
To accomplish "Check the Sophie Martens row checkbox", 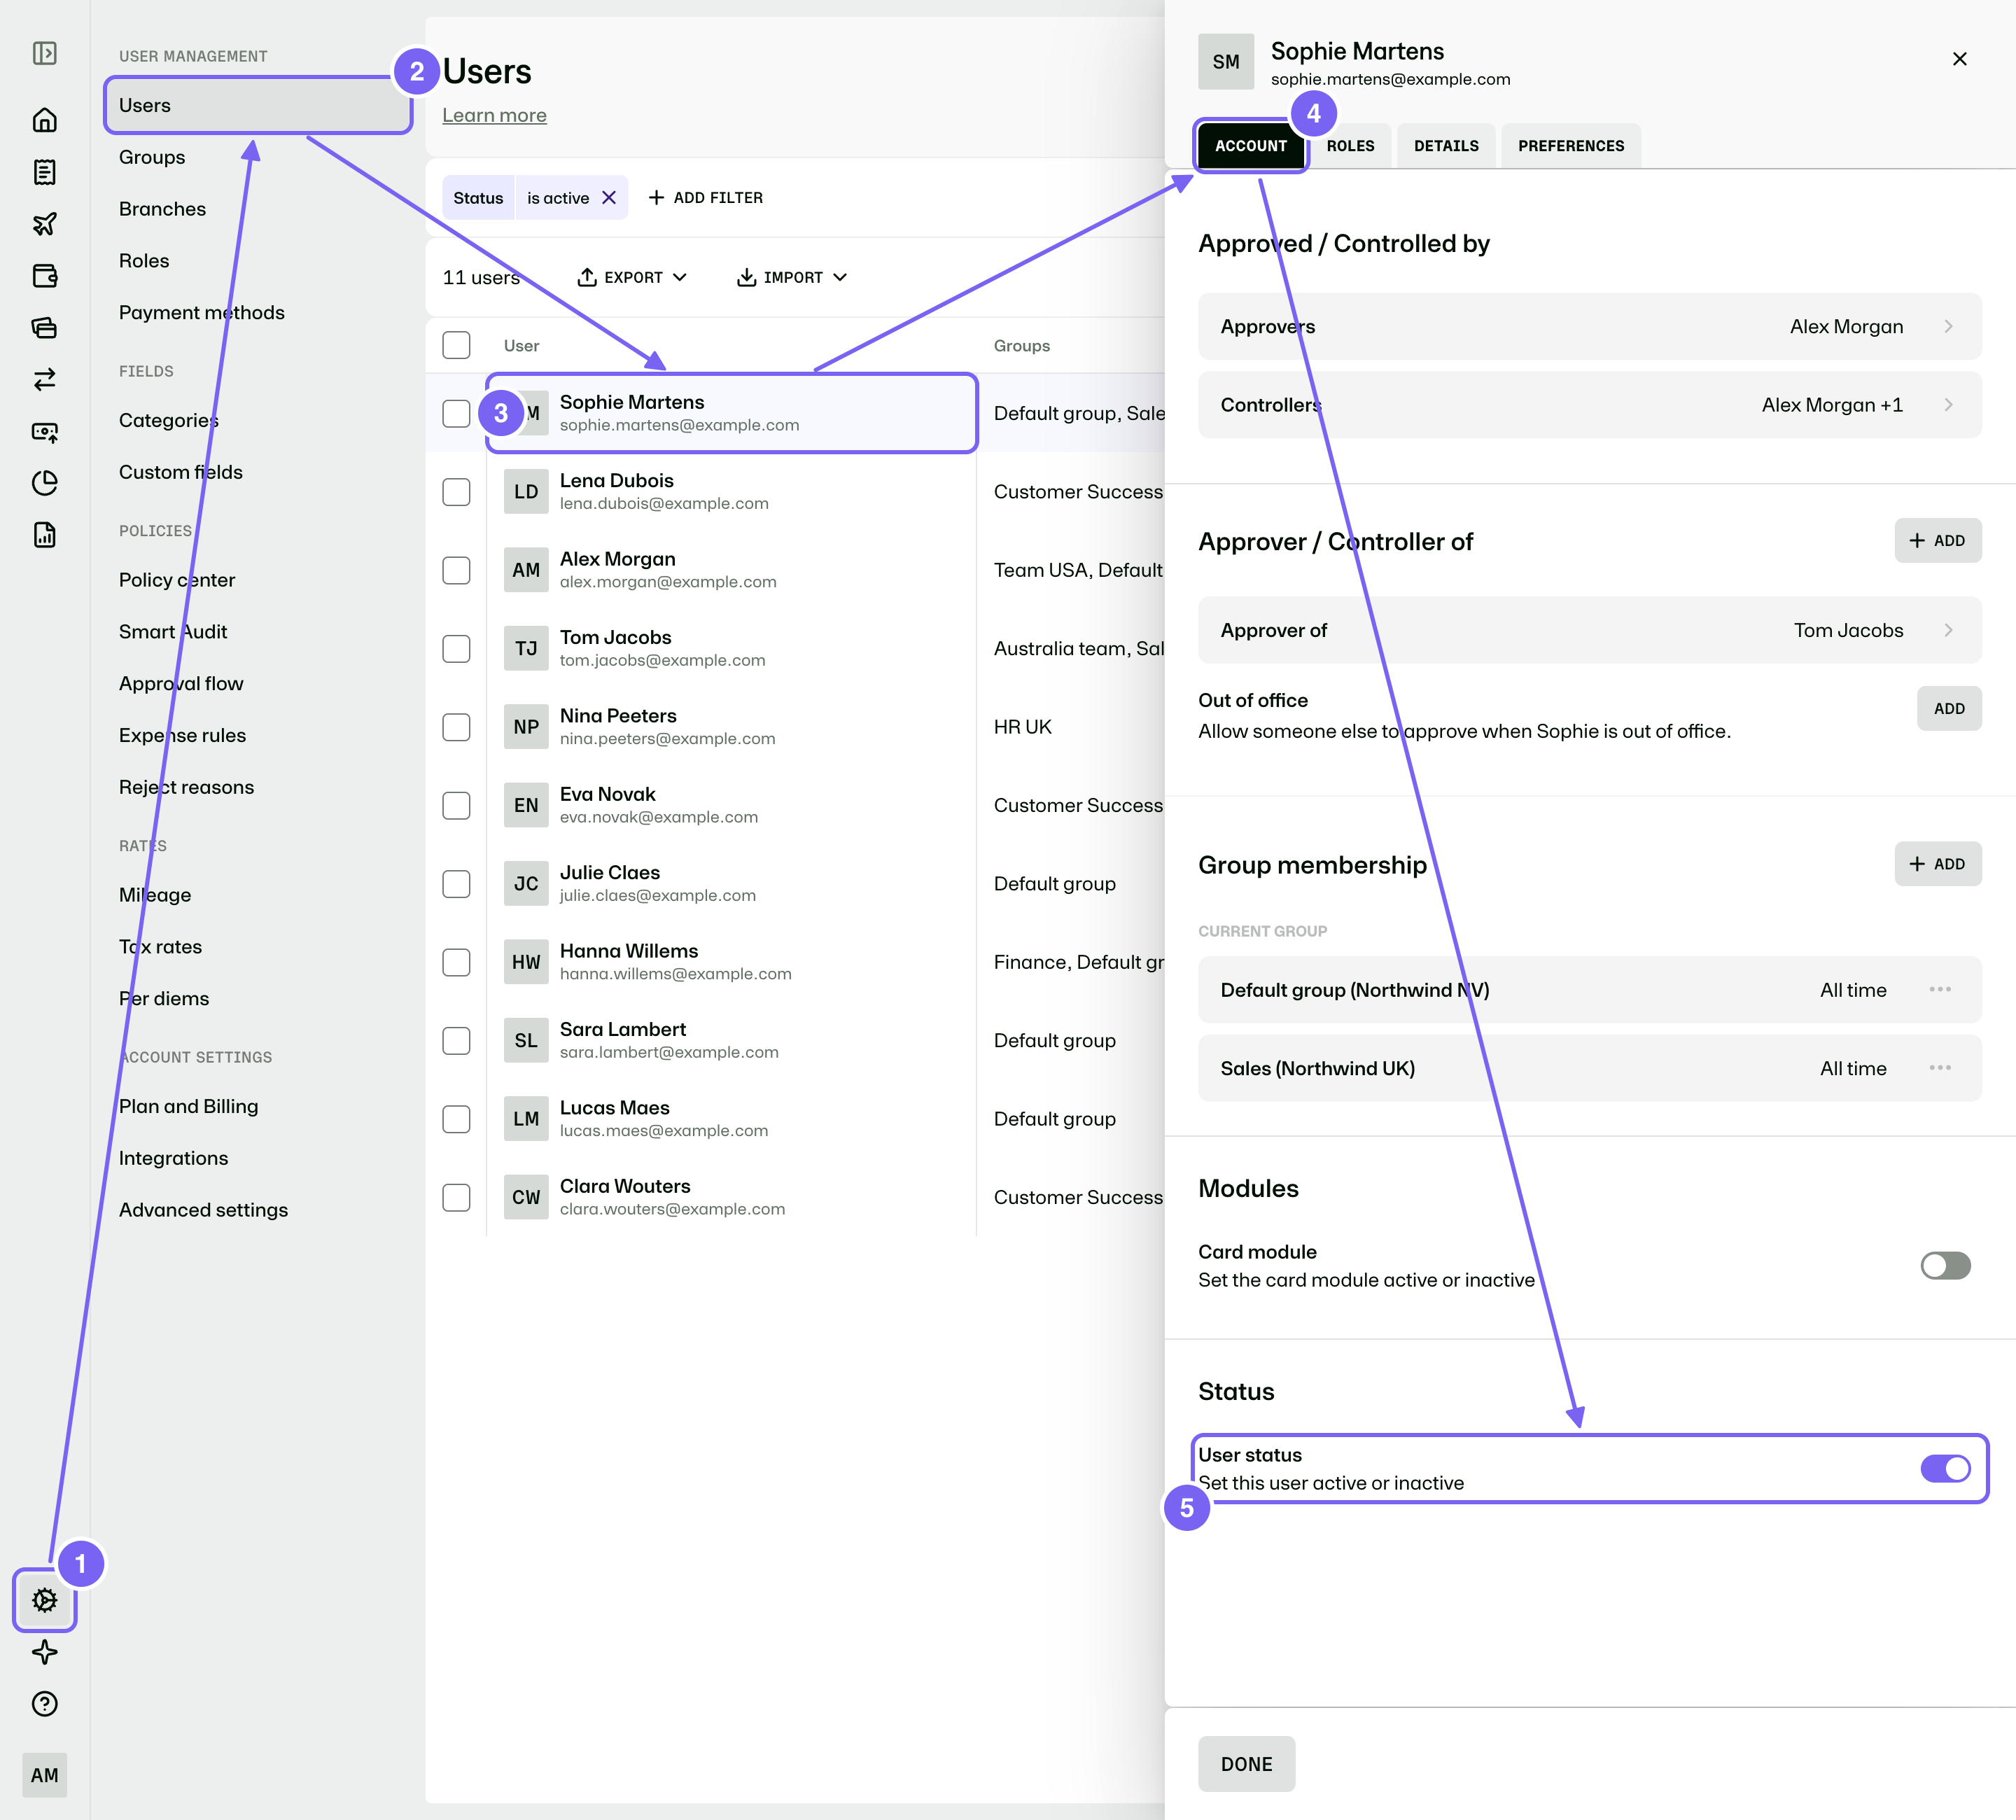I will tap(456, 413).
